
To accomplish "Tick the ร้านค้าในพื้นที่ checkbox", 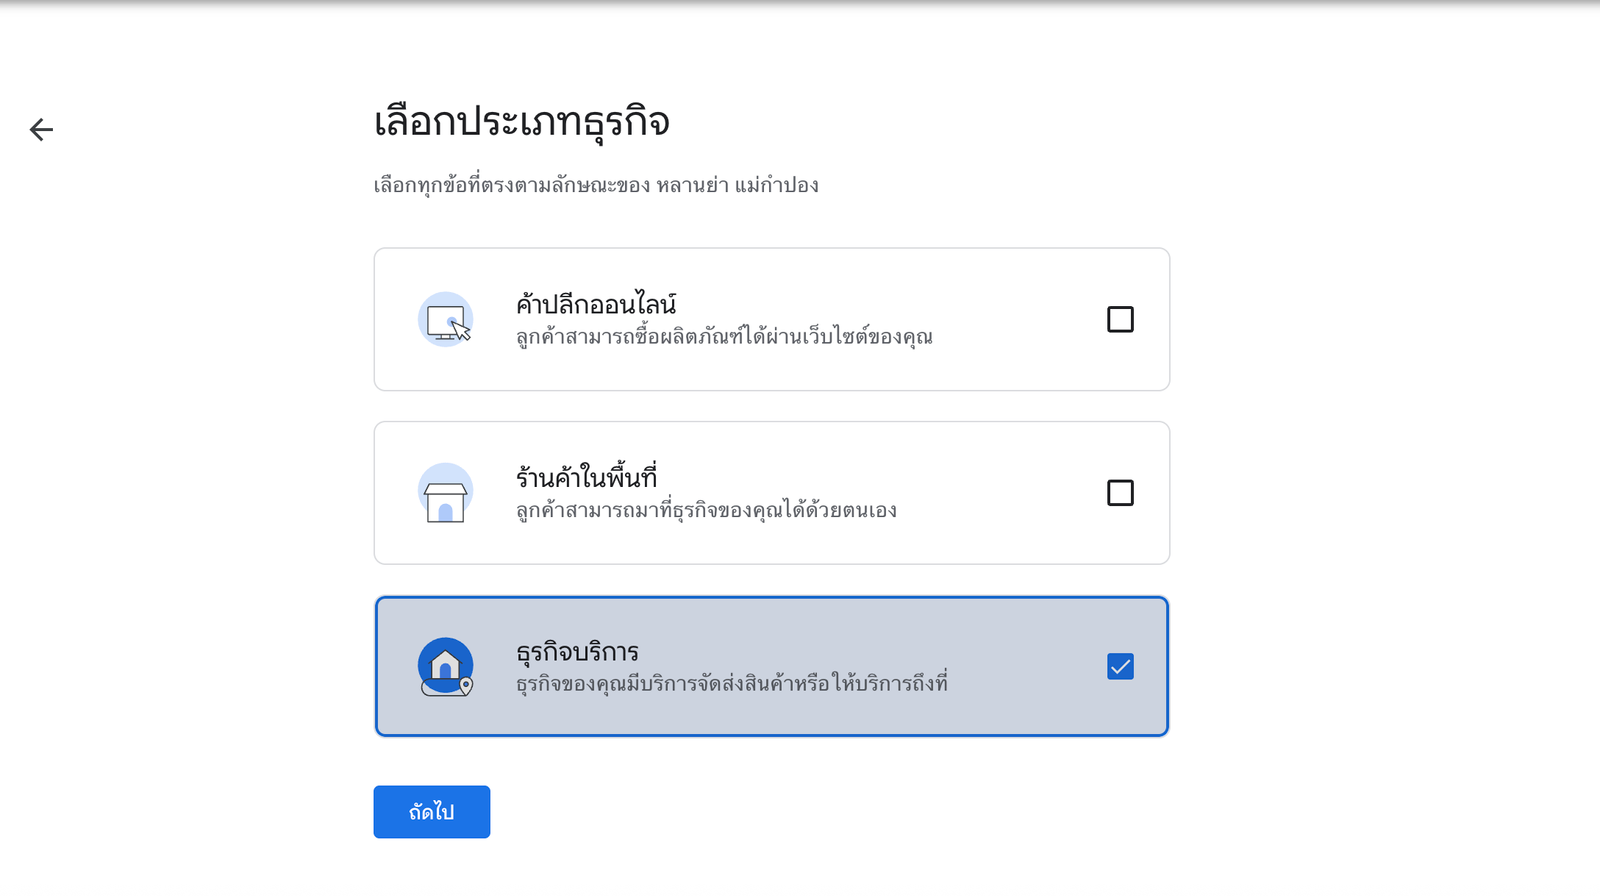I will click(x=1120, y=493).
